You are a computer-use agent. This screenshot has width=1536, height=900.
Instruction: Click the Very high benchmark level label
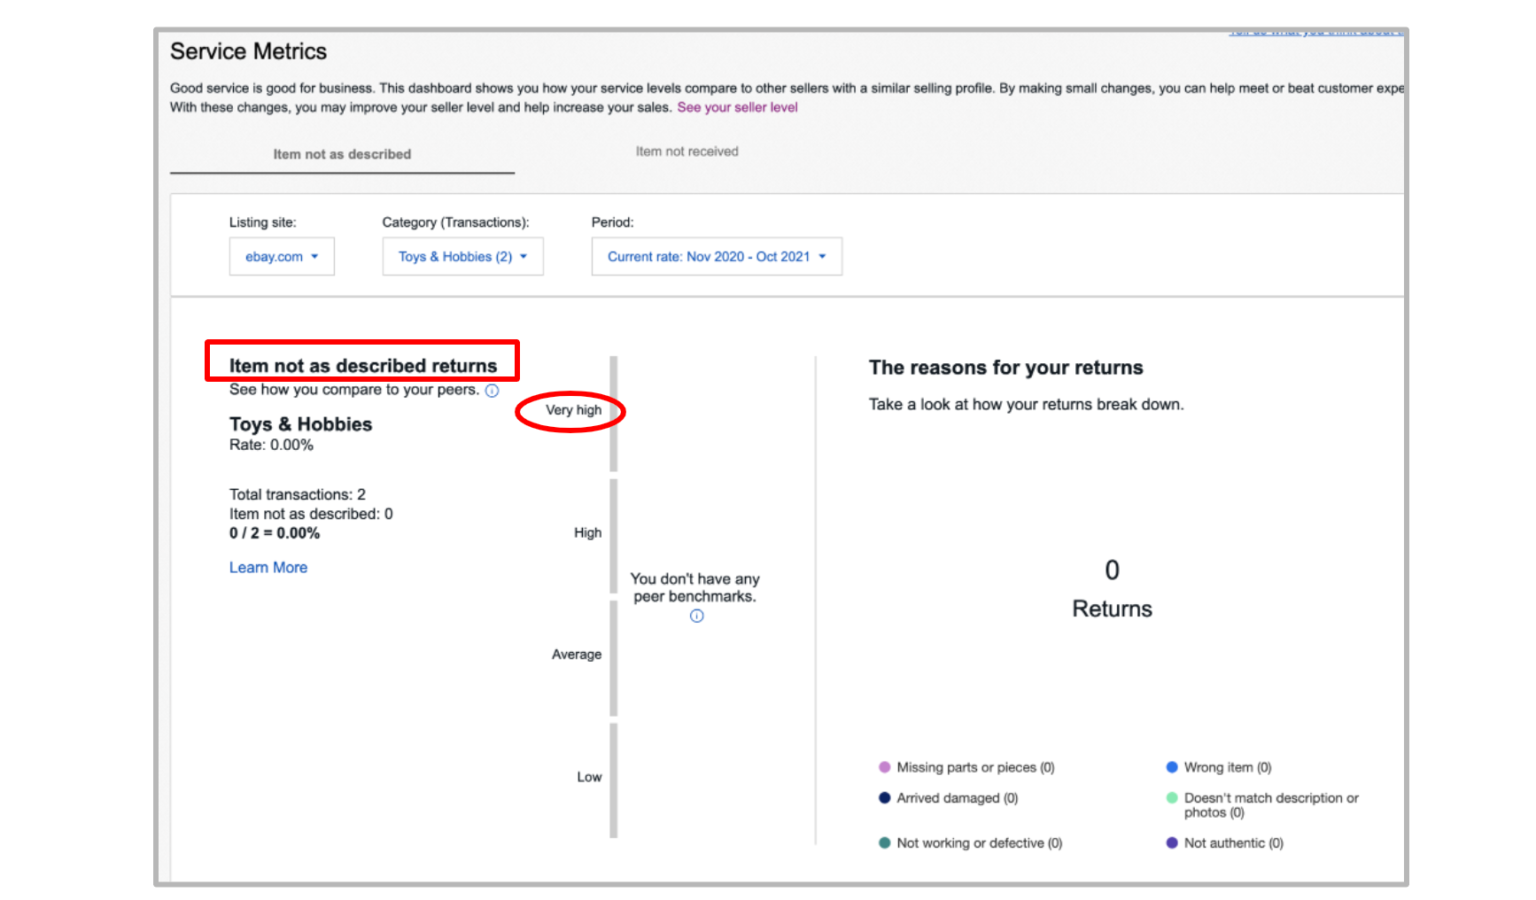click(x=573, y=410)
